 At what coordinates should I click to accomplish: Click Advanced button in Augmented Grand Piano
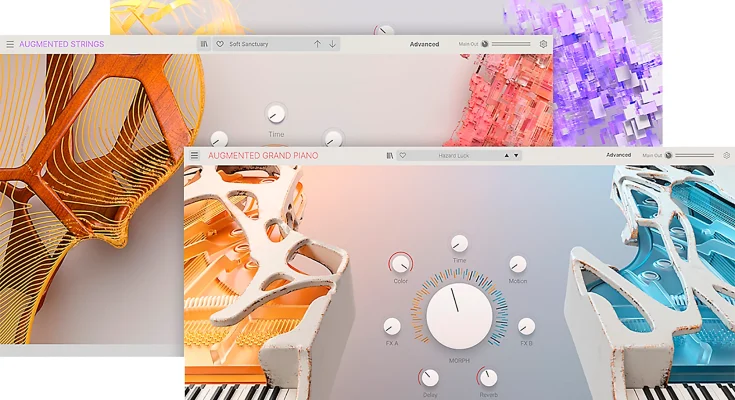pyautogui.click(x=618, y=155)
